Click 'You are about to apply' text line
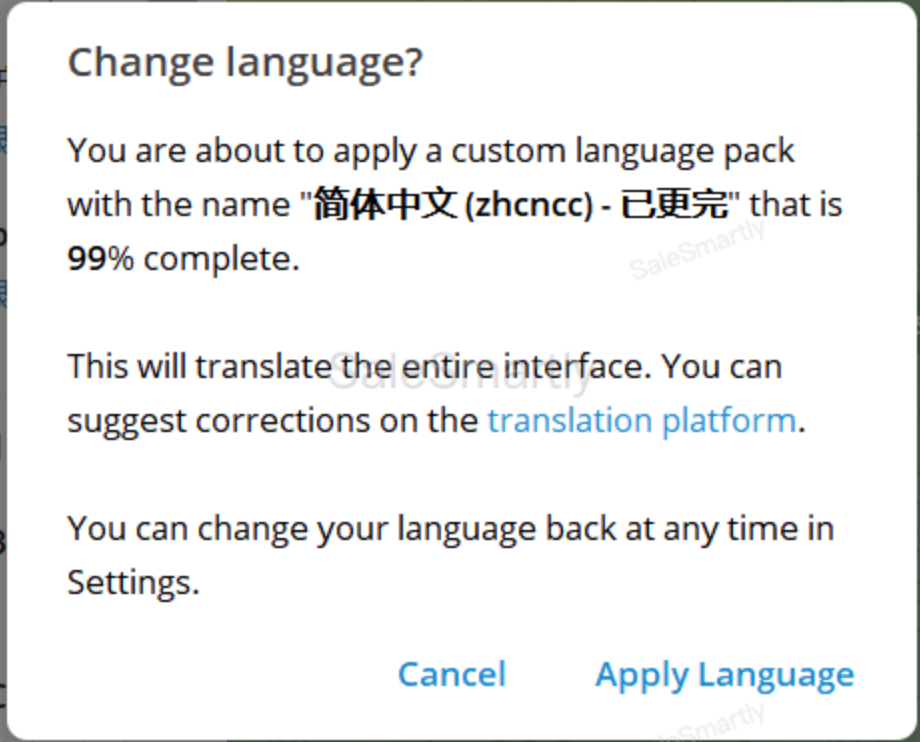Image resolution: width=920 pixels, height=742 pixels. (241, 151)
